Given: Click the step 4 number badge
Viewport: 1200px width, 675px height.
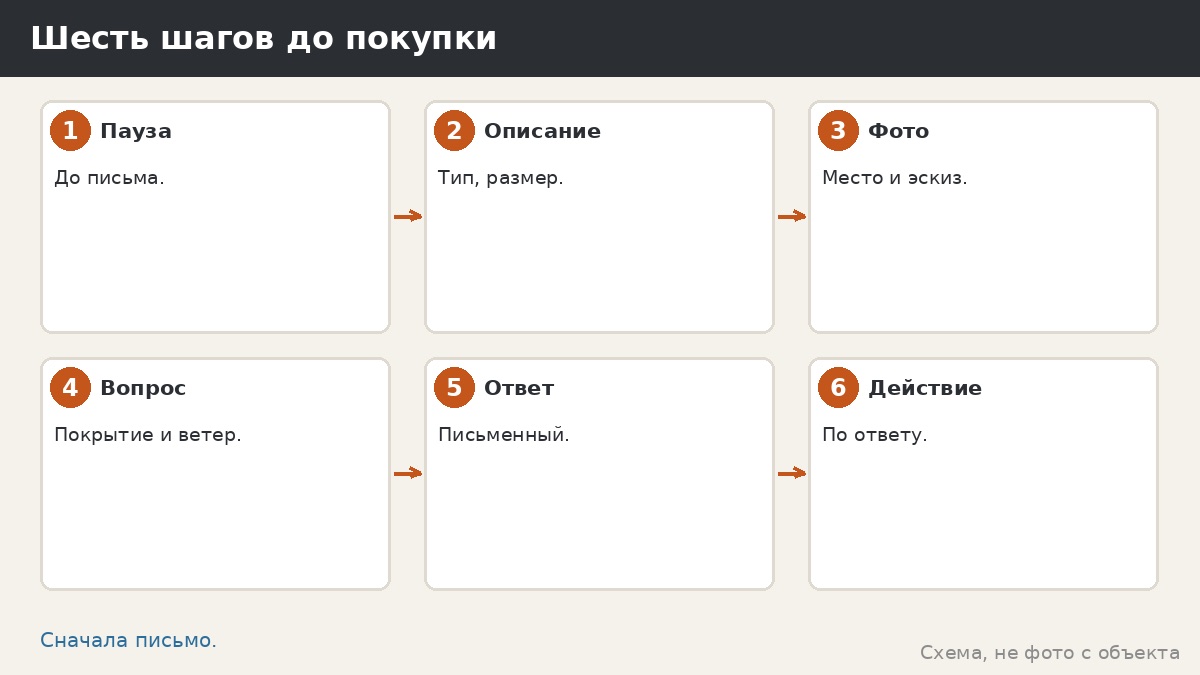Looking at the screenshot, I should click(x=70, y=388).
